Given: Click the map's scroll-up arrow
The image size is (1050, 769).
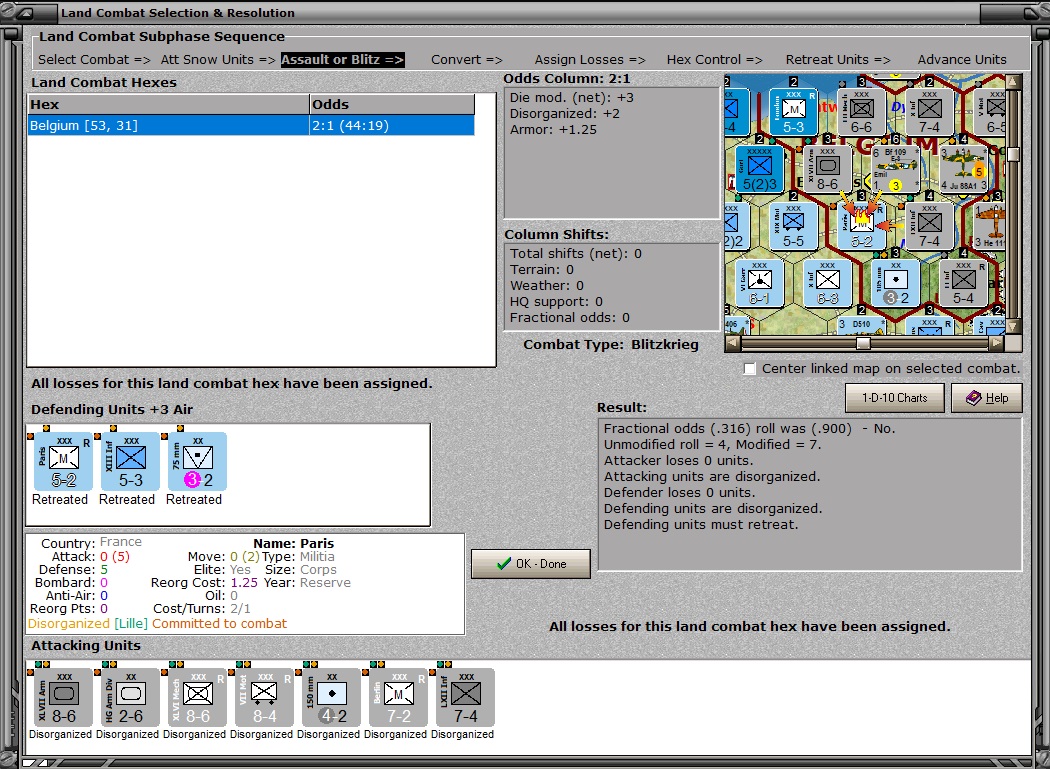Looking at the screenshot, I should click(x=1013, y=82).
